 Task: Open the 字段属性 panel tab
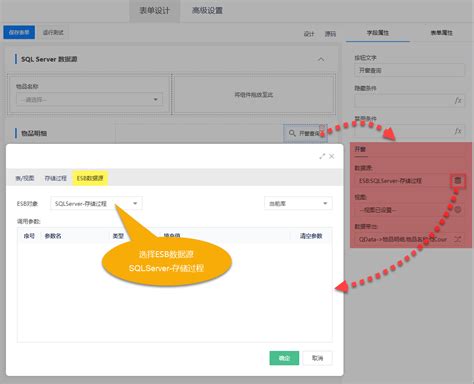(378, 33)
